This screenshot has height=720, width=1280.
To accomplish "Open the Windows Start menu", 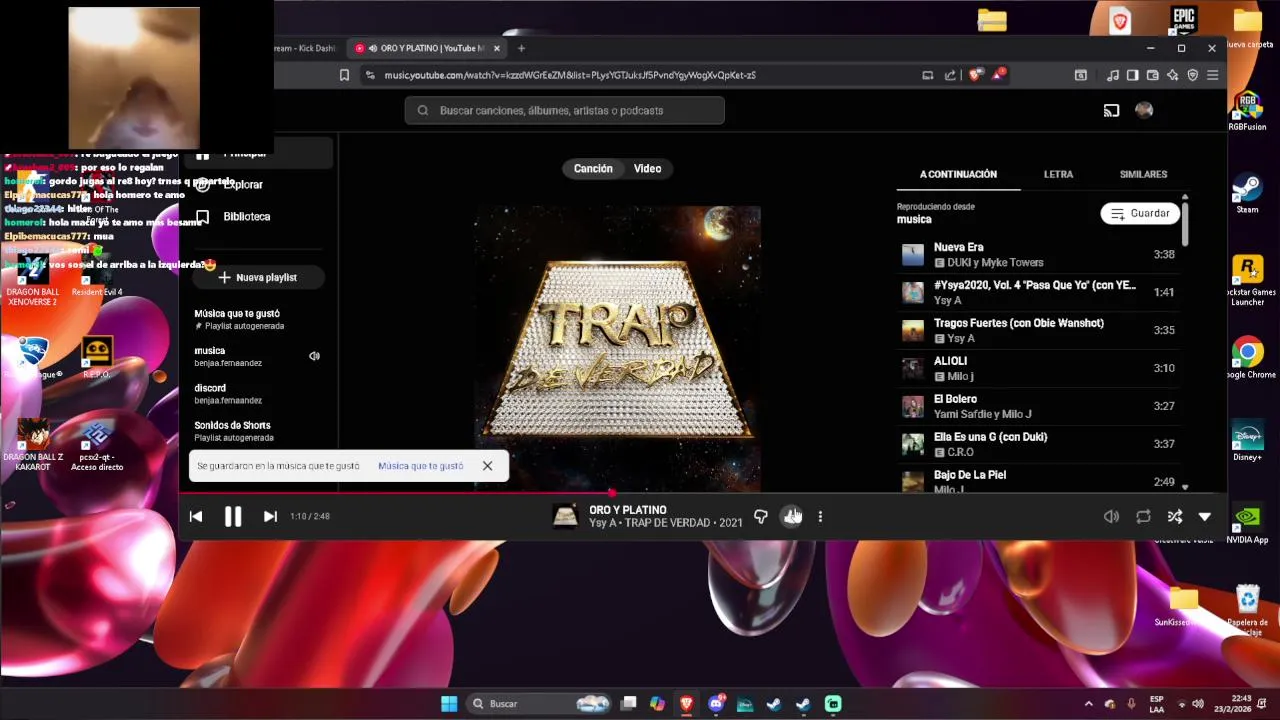I will [449, 704].
